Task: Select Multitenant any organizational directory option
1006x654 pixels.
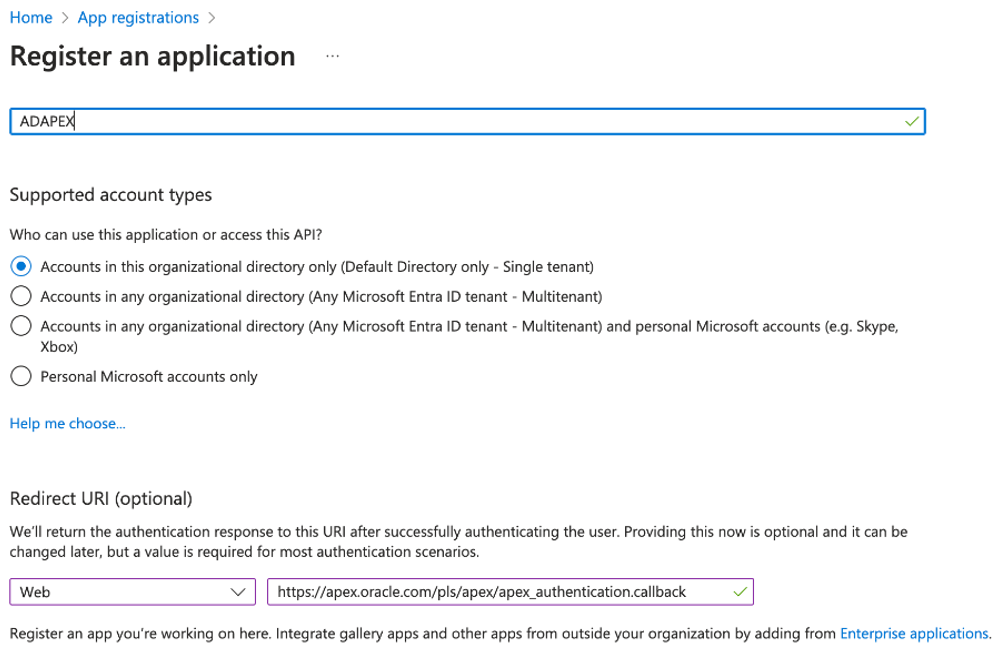Action: tap(20, 297)
